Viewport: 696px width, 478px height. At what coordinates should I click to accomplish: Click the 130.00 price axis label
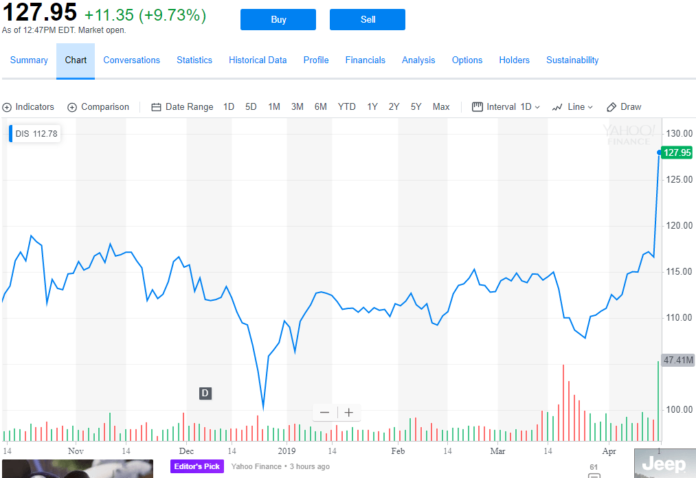click(679, 134)
